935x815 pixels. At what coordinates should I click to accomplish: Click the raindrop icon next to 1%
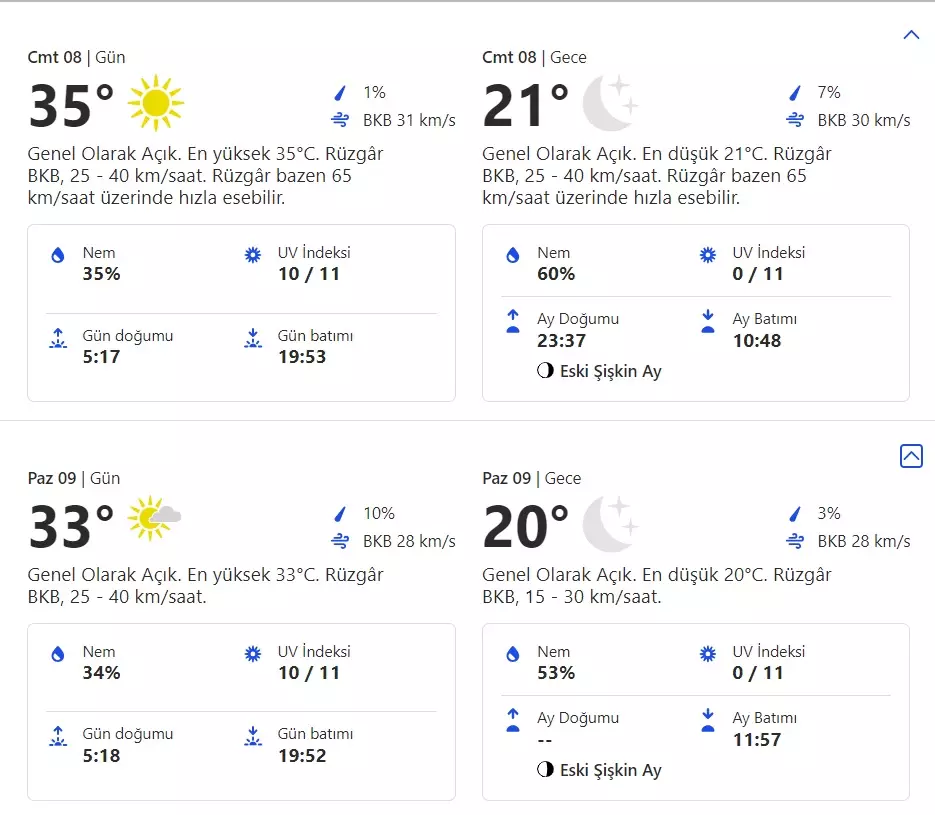341,93
